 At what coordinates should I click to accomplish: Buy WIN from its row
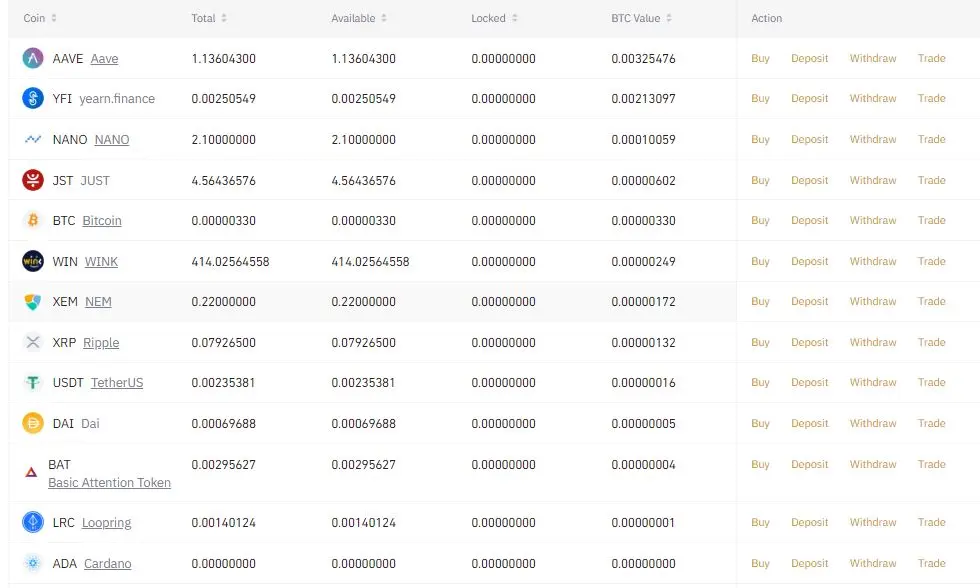[x=760, y=261]
